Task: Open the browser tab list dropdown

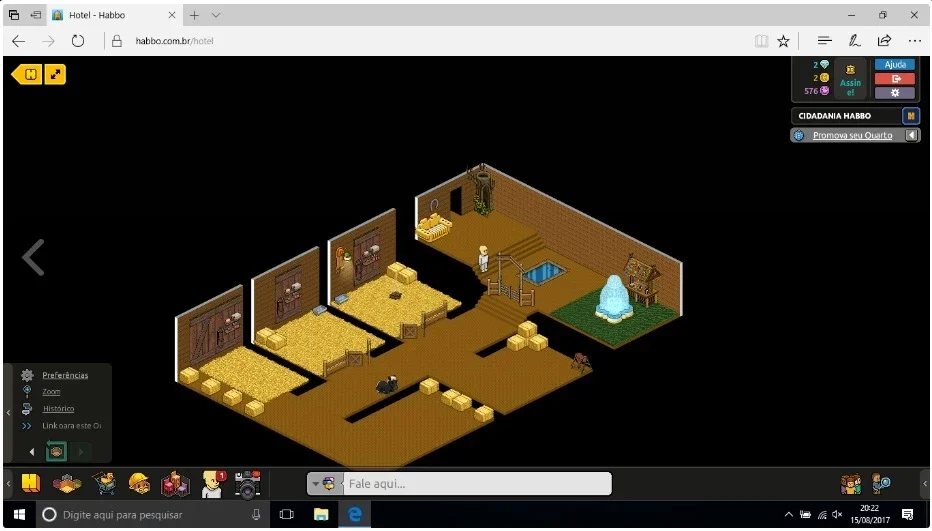Action: point(216,15)
